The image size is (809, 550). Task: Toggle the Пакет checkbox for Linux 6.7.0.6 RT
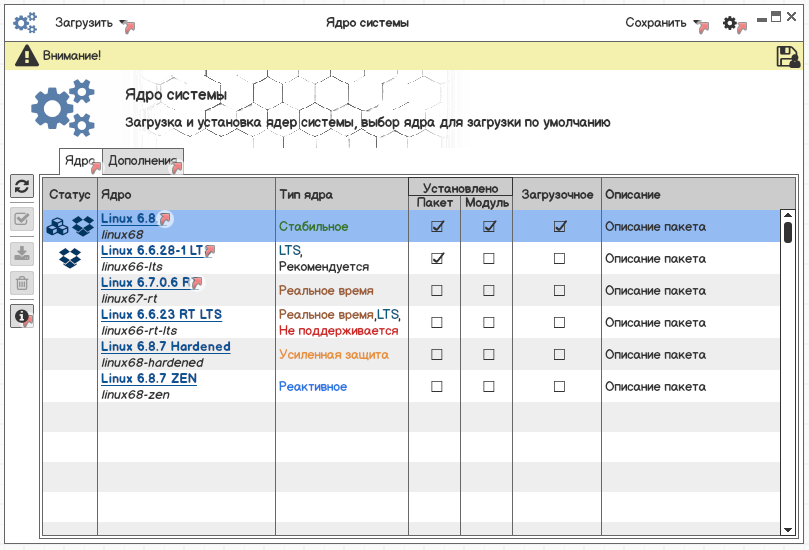[436, 291]
